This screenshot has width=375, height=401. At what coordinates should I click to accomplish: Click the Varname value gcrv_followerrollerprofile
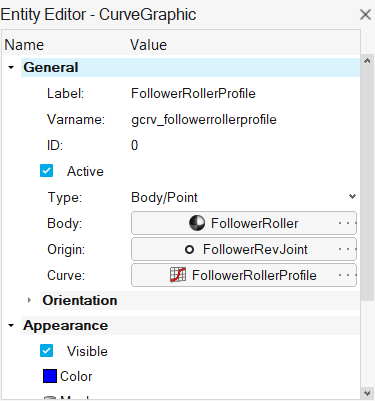coord(204,119)
